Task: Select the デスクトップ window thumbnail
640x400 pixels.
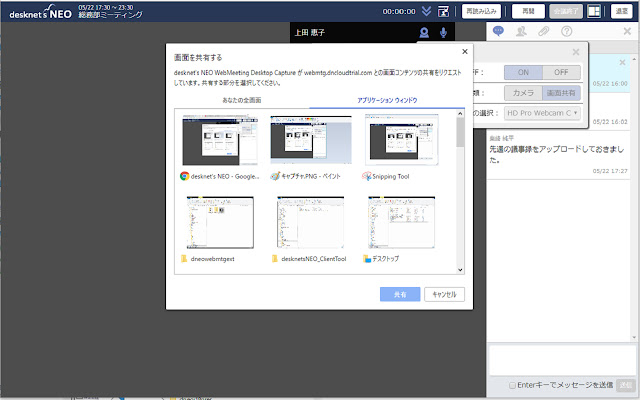Action: pos(402,222)
